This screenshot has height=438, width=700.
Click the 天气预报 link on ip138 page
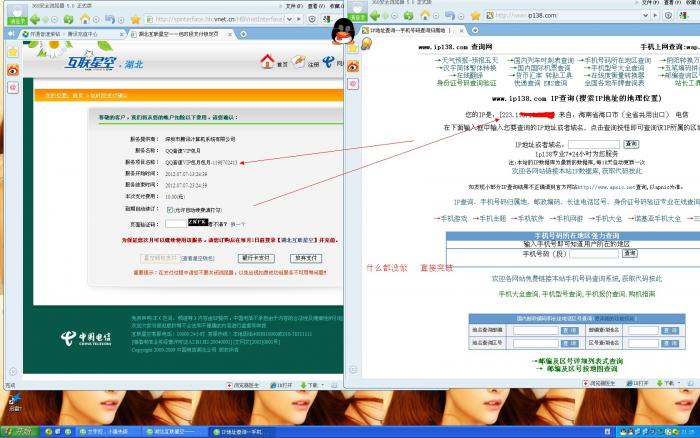467,60
